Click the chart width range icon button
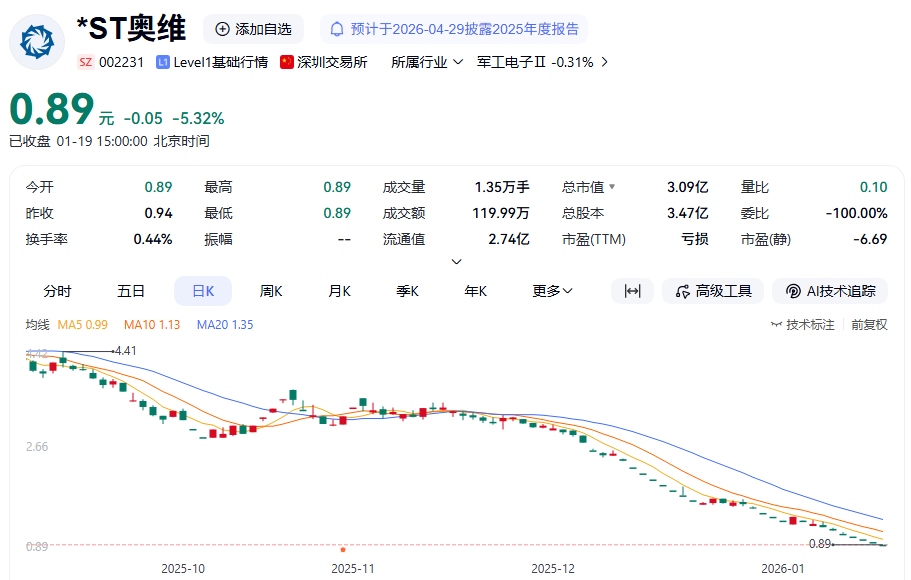This screenshot has width=911, height=580. click(632, 291)
